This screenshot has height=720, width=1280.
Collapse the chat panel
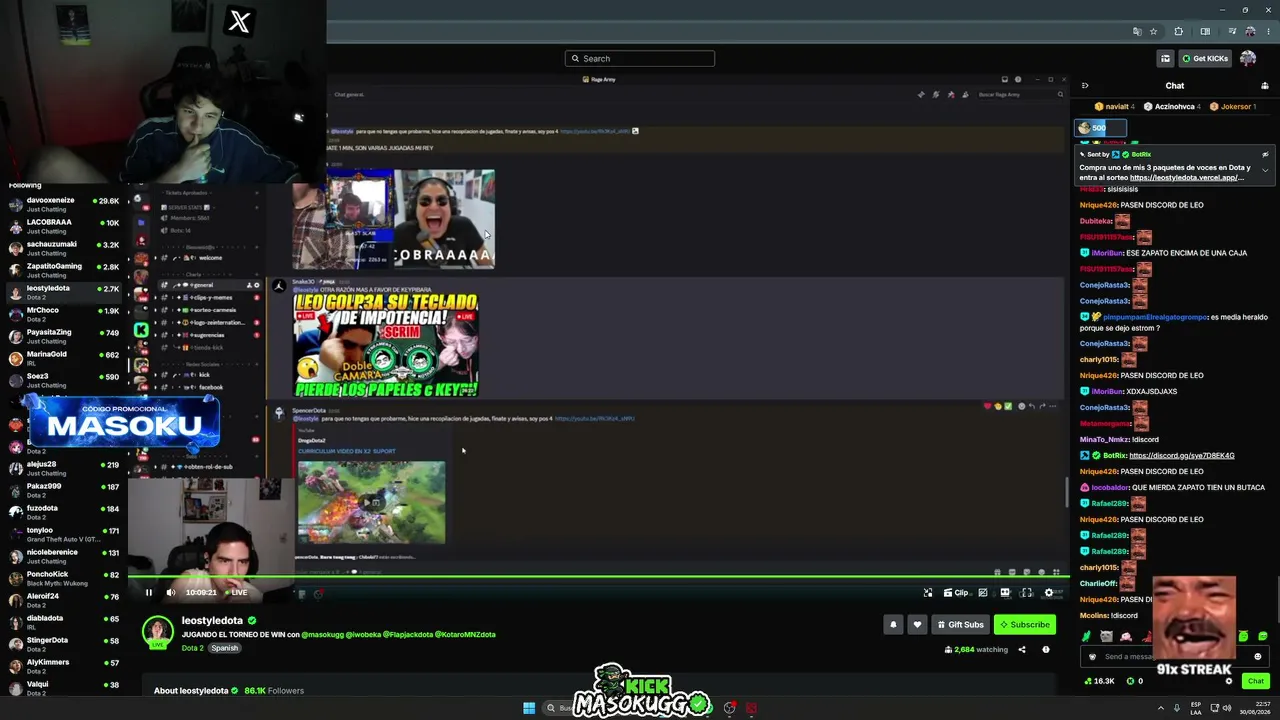click(x=1085, y=86)
